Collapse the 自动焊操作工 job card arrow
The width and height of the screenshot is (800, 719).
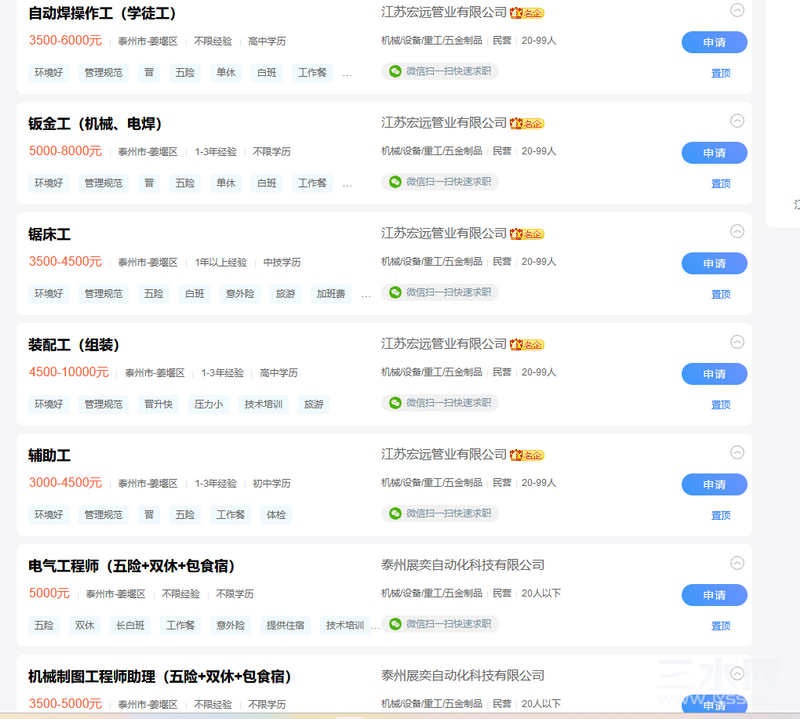pyautogui.click(x=737, y=10)
